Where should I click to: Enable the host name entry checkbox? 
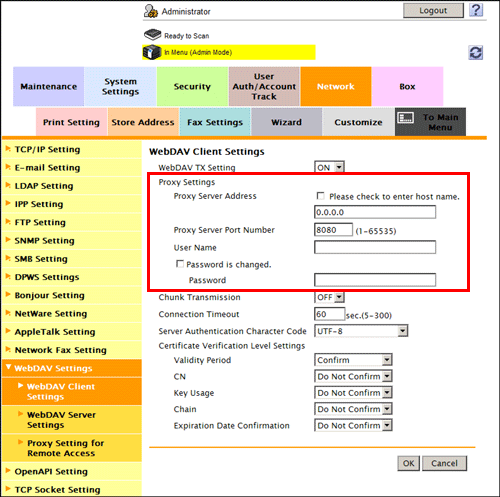tap(320, 196)
